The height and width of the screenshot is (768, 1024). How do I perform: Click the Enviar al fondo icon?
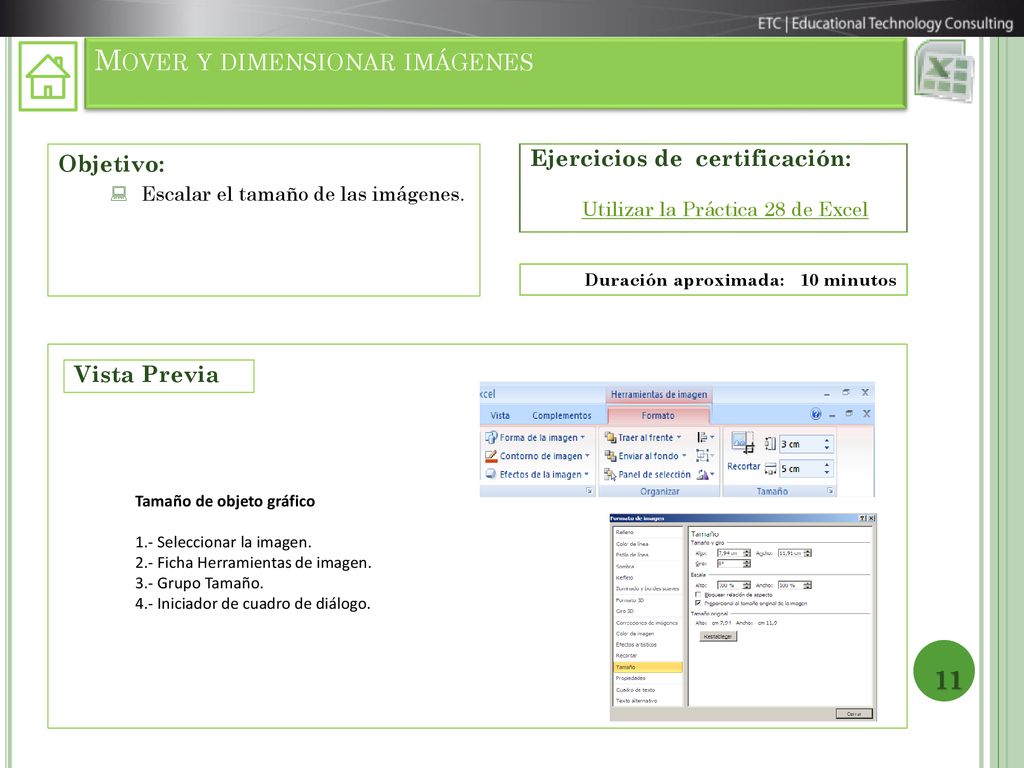point(610,456)
